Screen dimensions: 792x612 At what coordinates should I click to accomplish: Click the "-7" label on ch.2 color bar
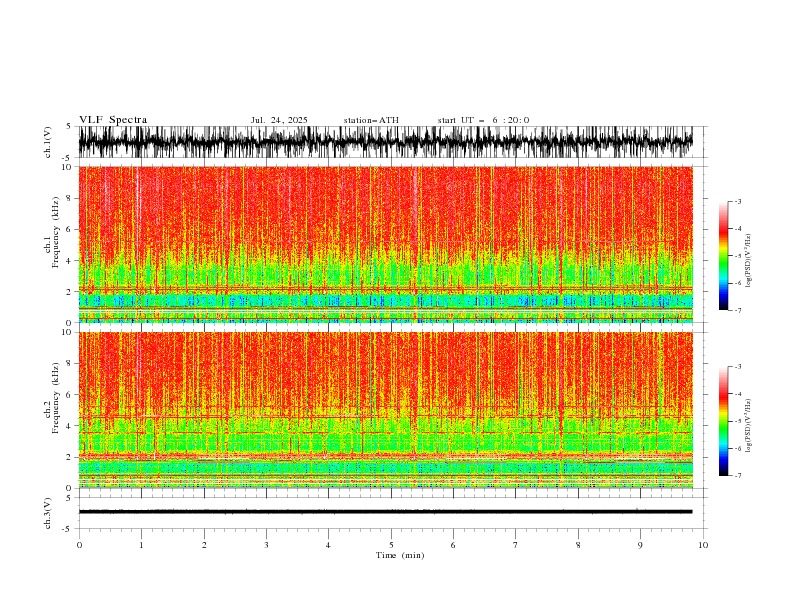(x=738, y=476)
